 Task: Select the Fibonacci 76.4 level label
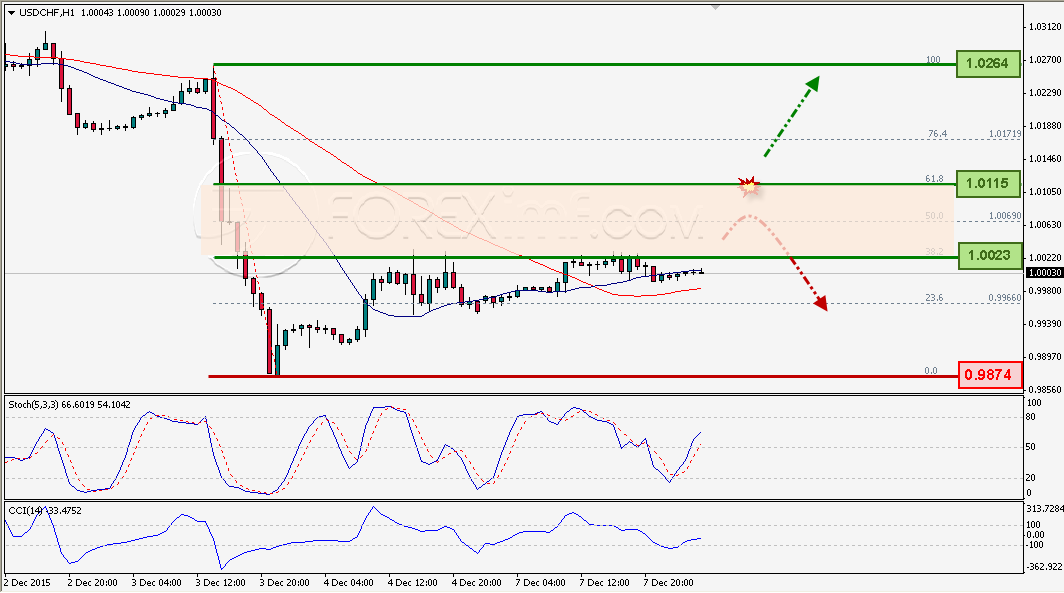coord(937,134)
